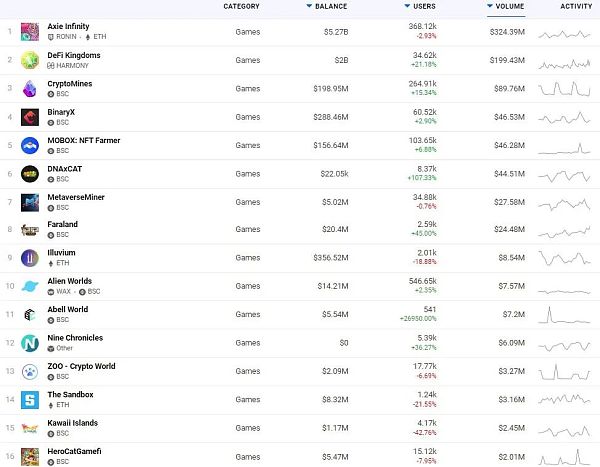
Task: Open the Illuvium game icon
Action: [x=29, y=257]
